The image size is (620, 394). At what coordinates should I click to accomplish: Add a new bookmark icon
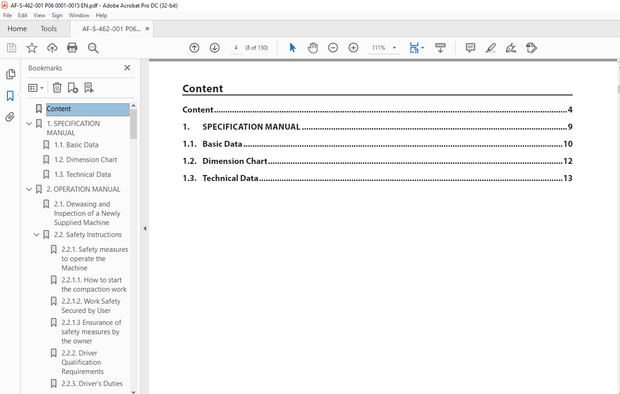(x=73, y=87)
